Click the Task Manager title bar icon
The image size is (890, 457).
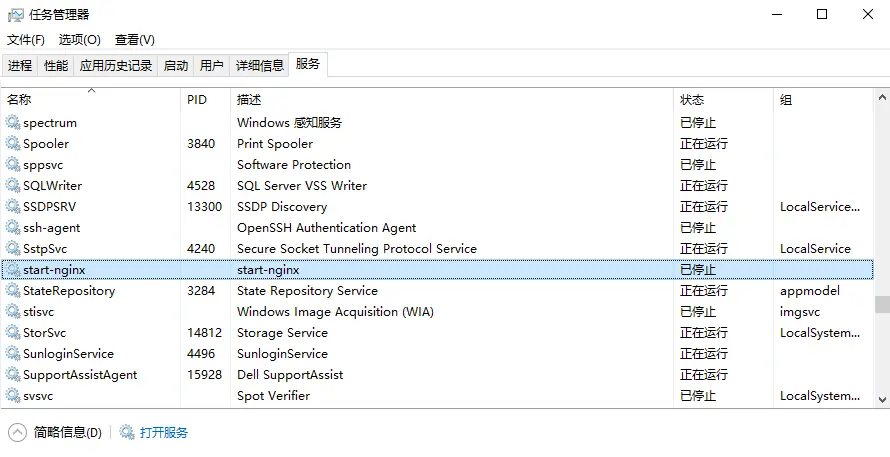(16, 15)
